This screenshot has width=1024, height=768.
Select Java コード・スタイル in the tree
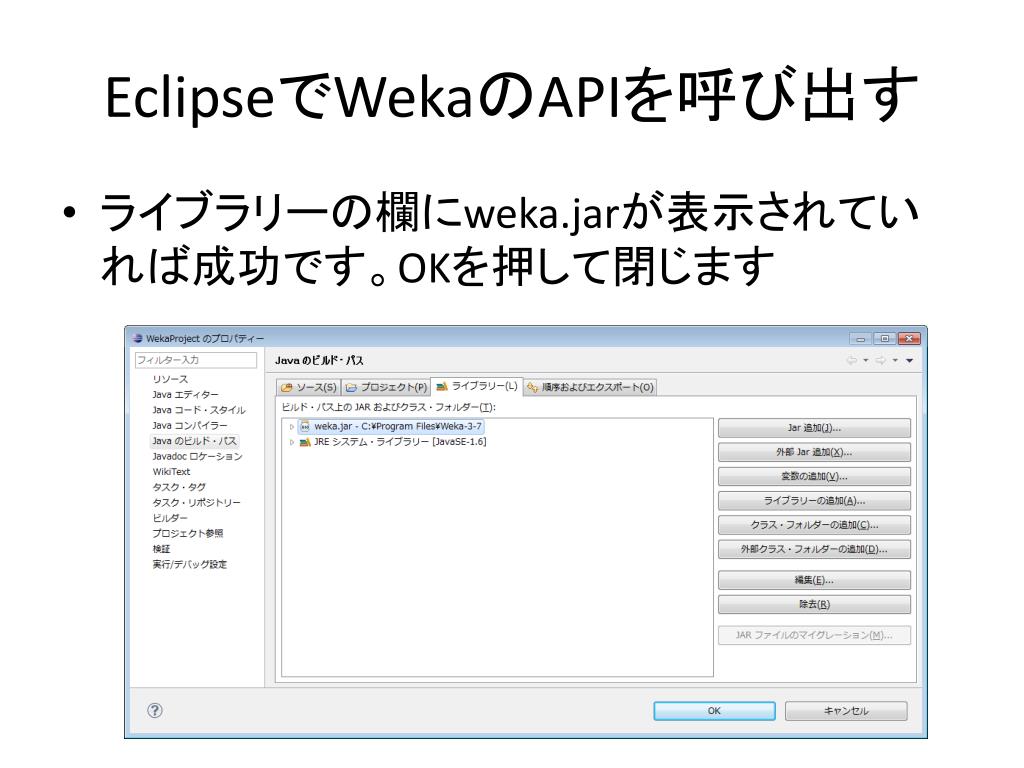199,410
